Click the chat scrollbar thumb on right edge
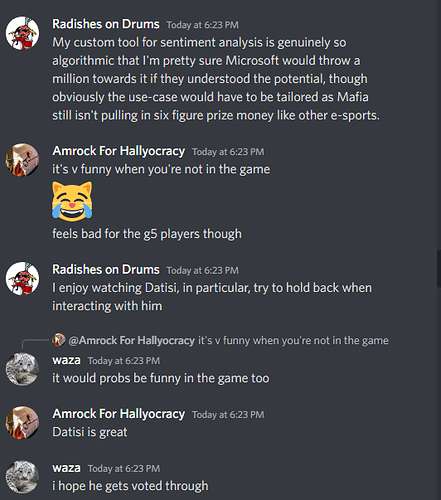The width and height of the screenshot is (441, 500). click(x=439, y=269)
